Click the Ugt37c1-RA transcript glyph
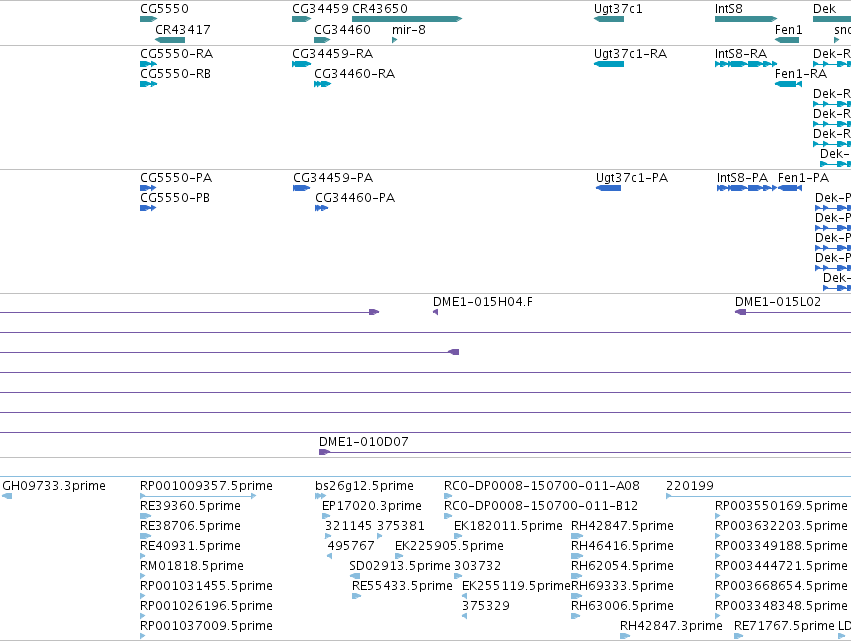Viewport: 851px width, 641px height. tap(609, 64)
